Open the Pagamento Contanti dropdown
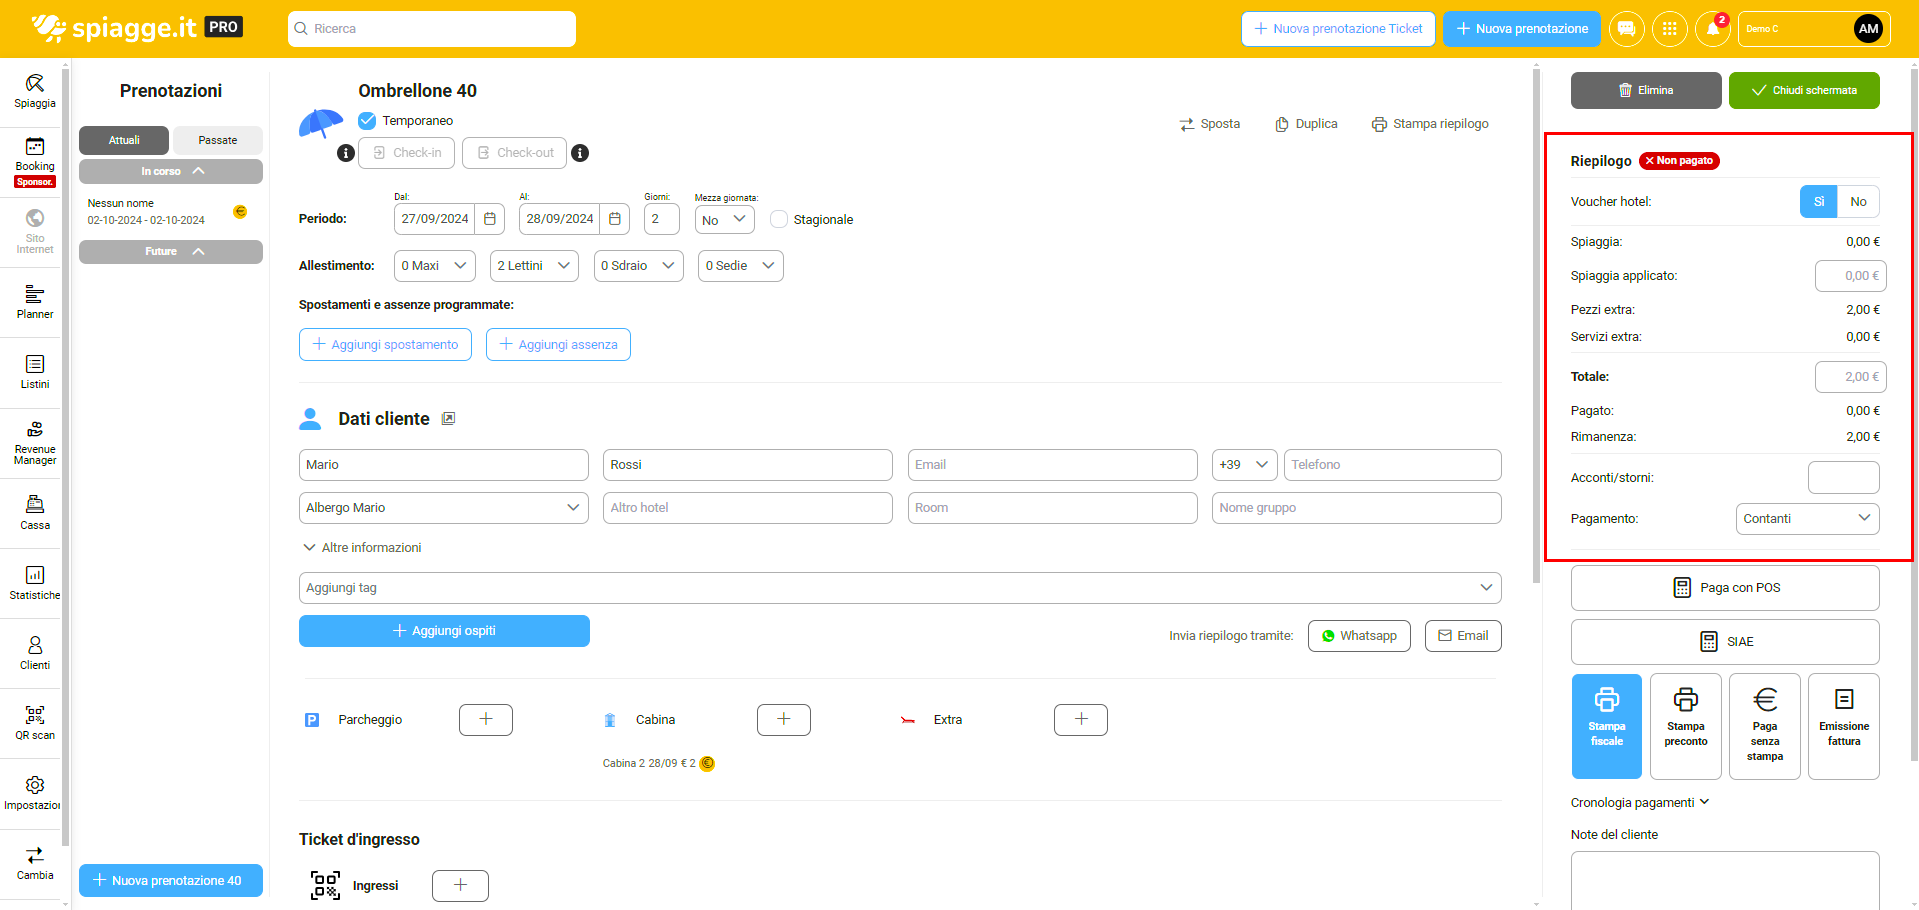The width and height of the screenshot is (1919, 910). coord(1806,519)
